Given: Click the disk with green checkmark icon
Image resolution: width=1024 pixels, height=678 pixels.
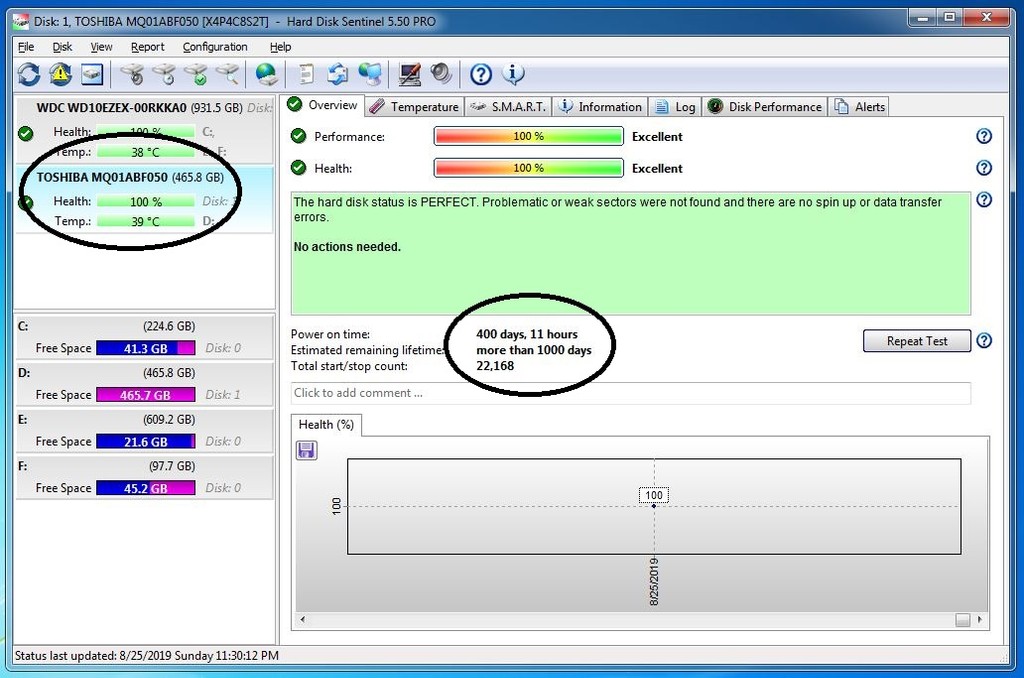Looking at the screenshot, I should 196,74.
